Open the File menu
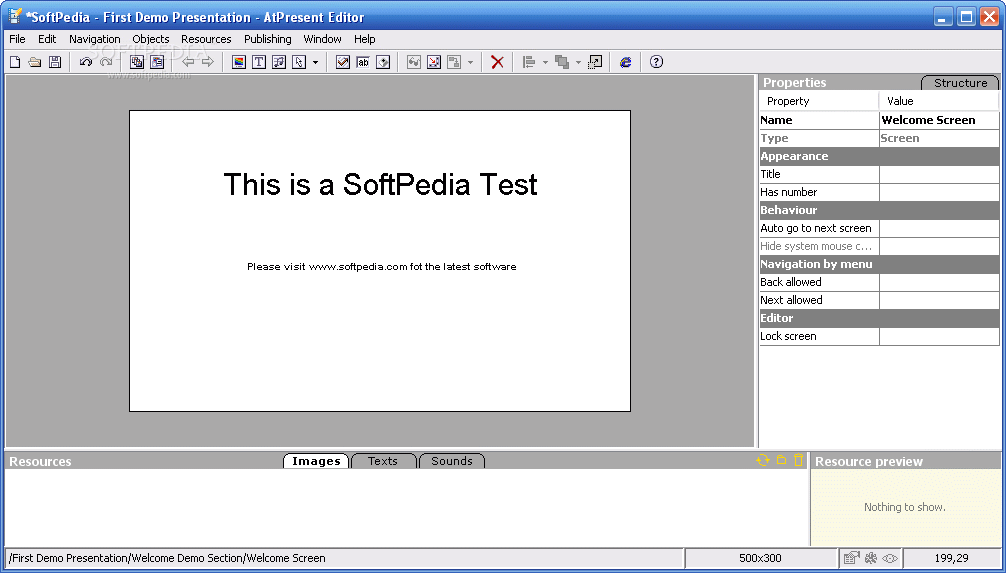 tap(17, 39)
